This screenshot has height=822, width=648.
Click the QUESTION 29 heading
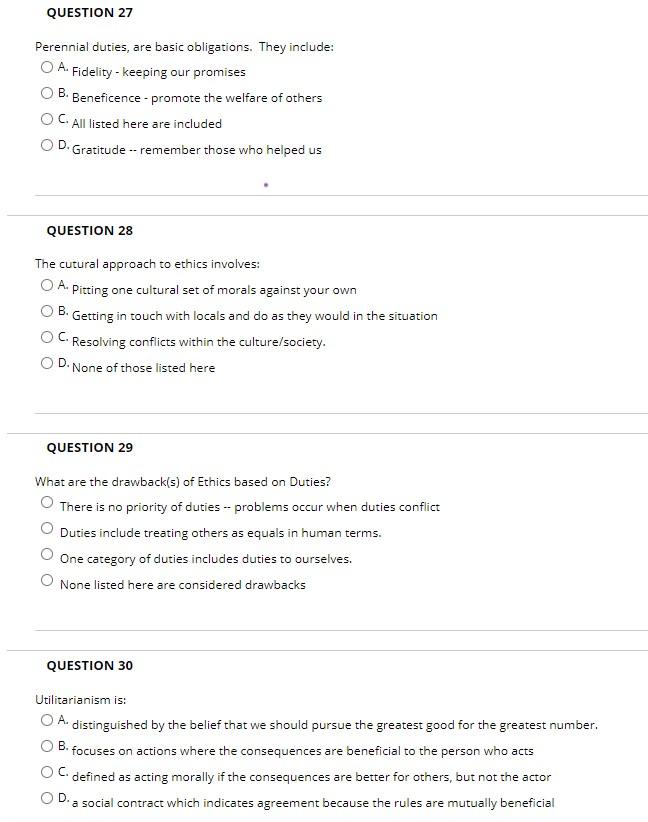89,447
